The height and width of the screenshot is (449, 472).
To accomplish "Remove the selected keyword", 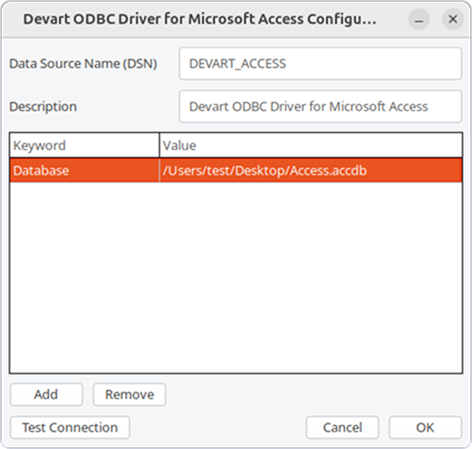I will coord(129,394).
